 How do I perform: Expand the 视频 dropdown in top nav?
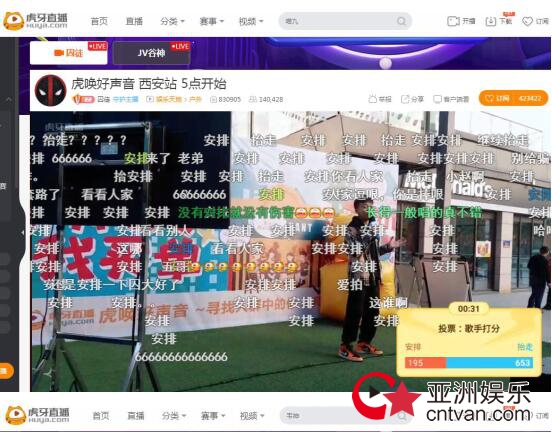pos(251,21)
